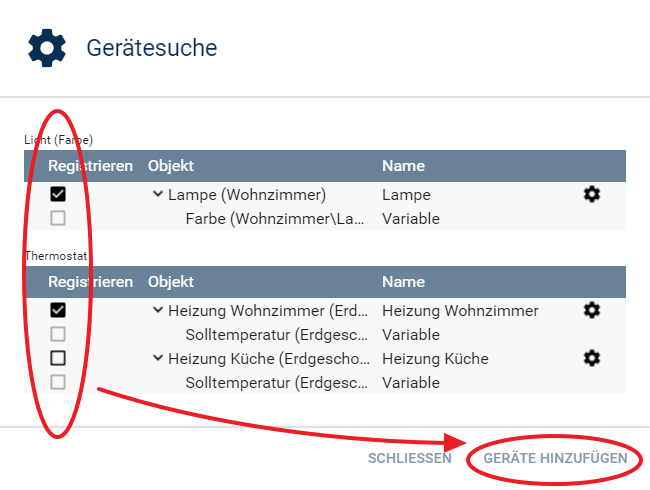
Task: Click the Registrieren header in Thermostat table
Action: (x=90, y=282)
